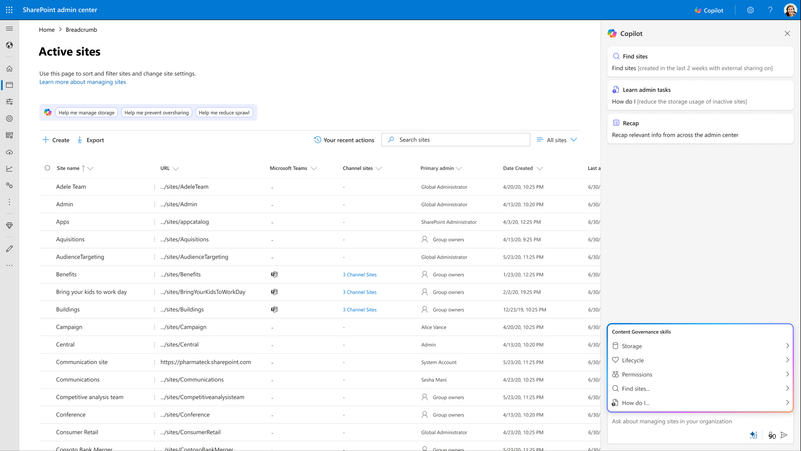Click the send arrow in Copilot chat

coord(784,435)
